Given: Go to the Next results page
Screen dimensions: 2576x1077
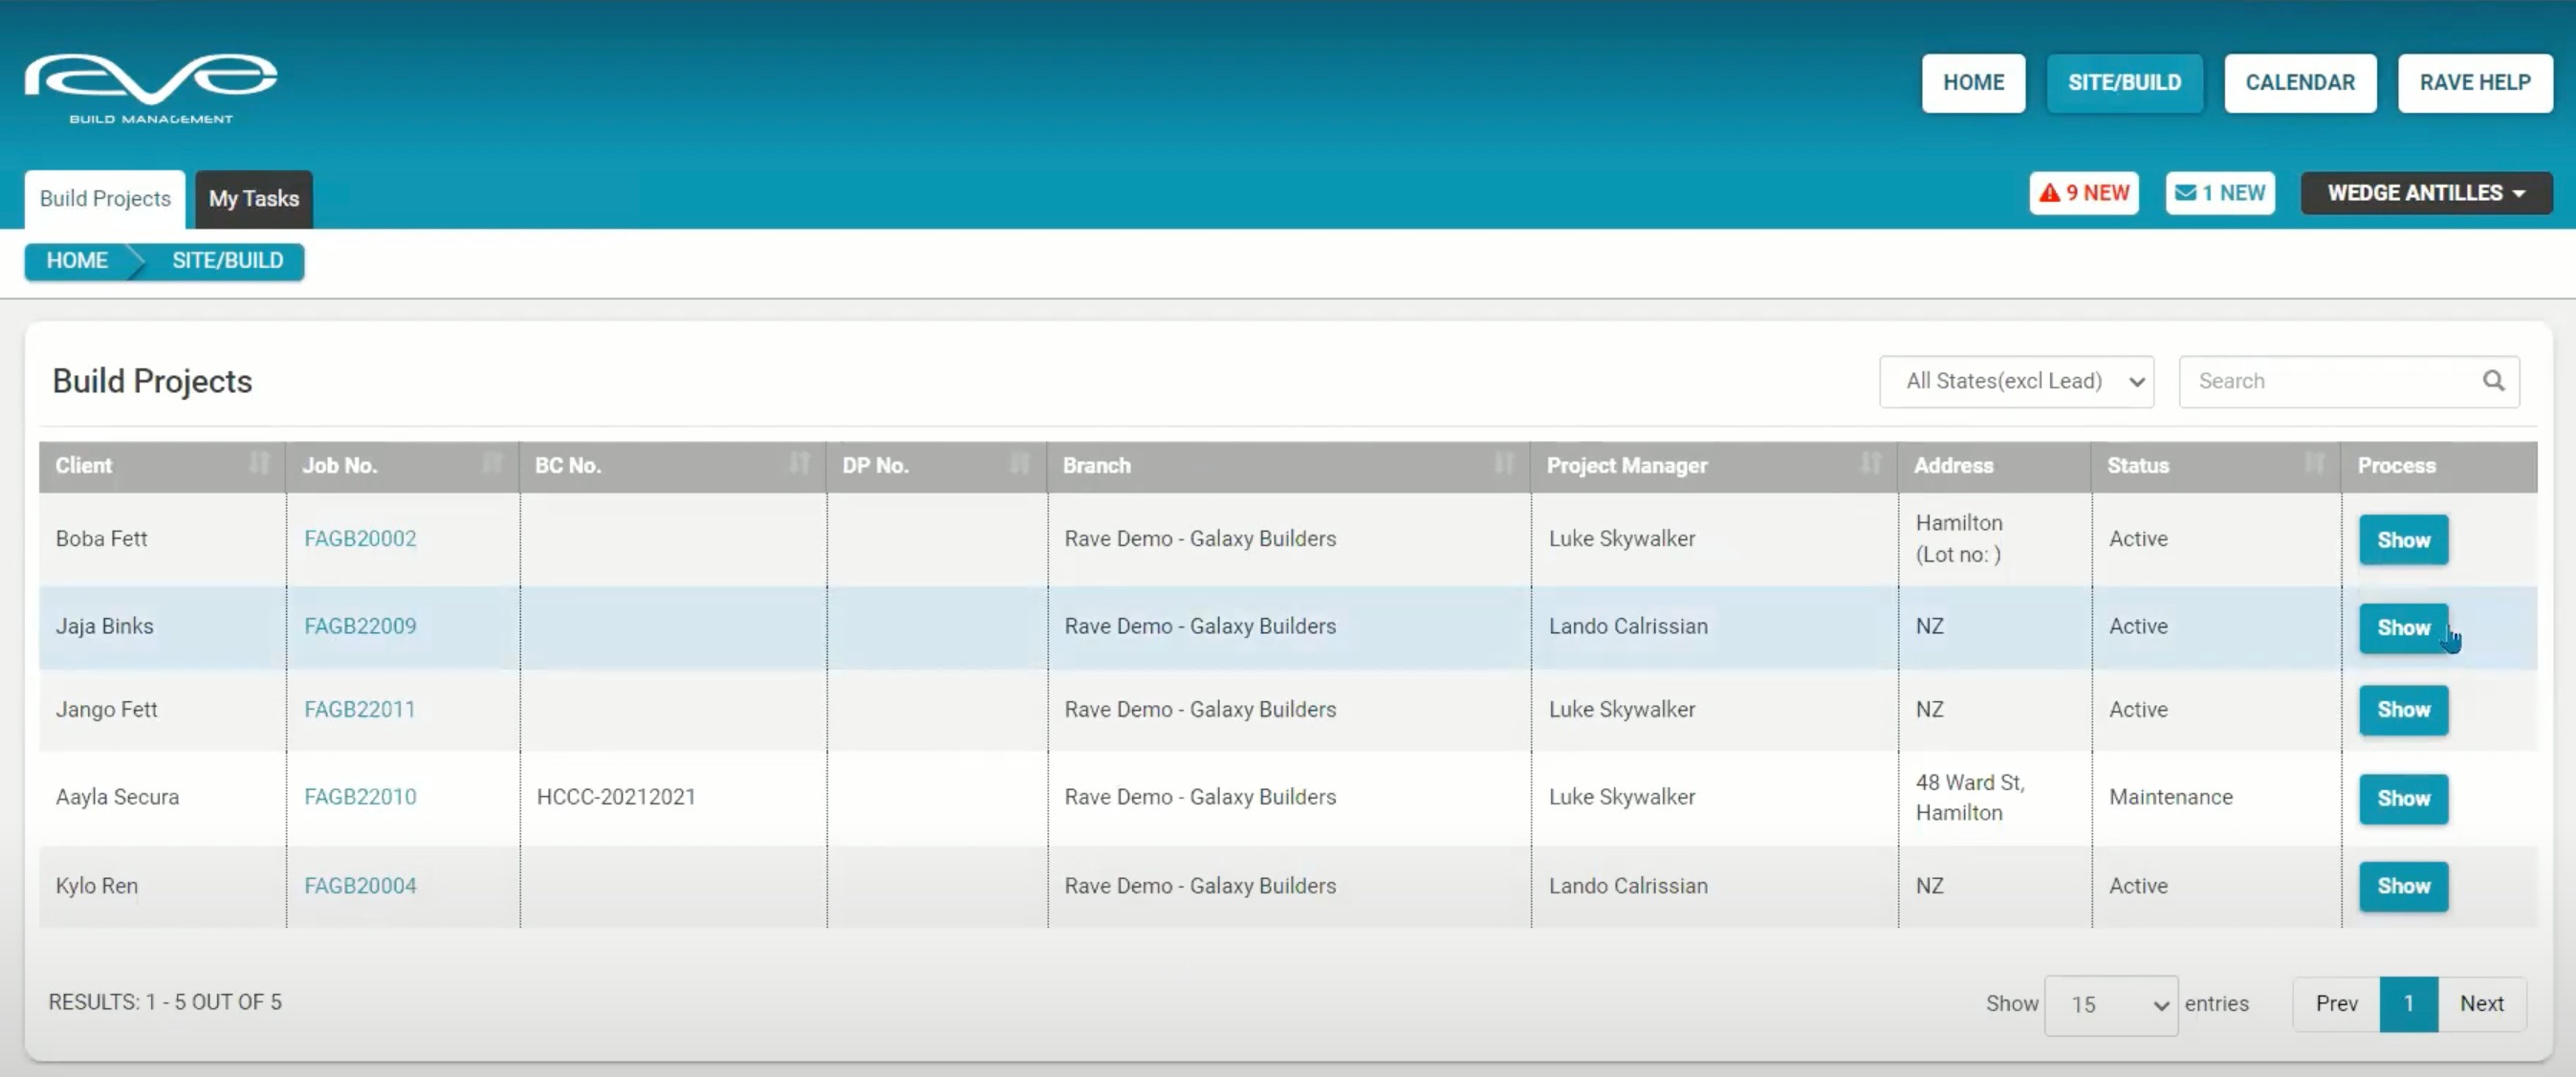Looking at the screenshot, I should [2481, 1003].
